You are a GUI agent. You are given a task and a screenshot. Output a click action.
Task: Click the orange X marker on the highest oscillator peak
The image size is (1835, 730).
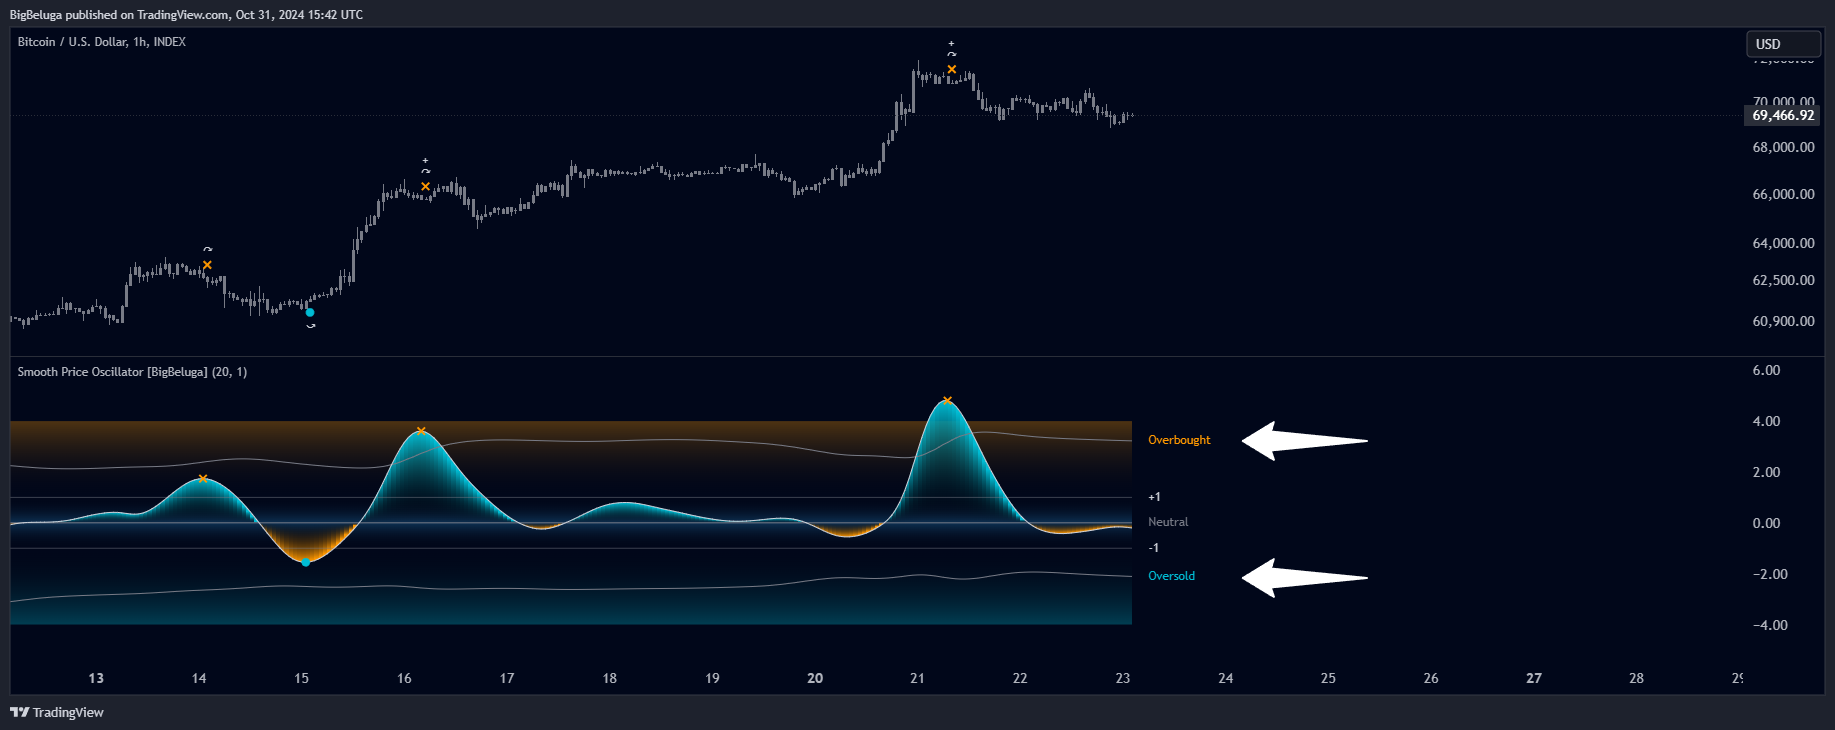[x=947, y=401]
